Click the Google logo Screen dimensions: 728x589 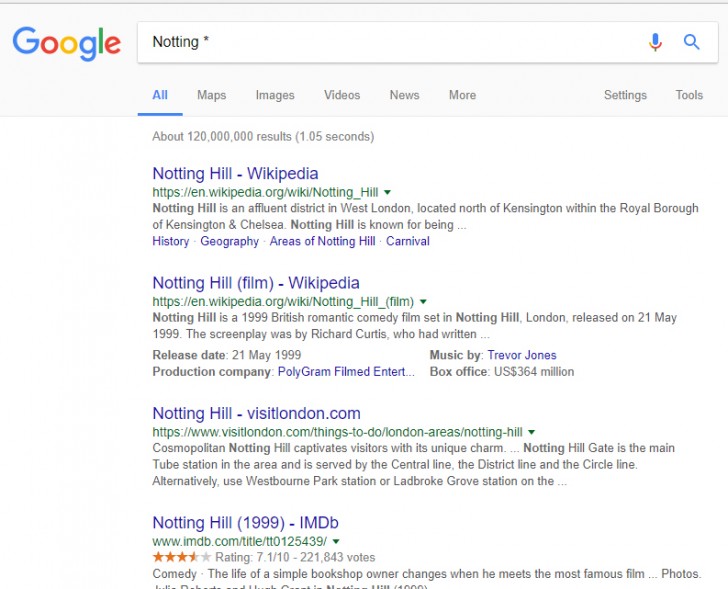click(x=66, y=43)
